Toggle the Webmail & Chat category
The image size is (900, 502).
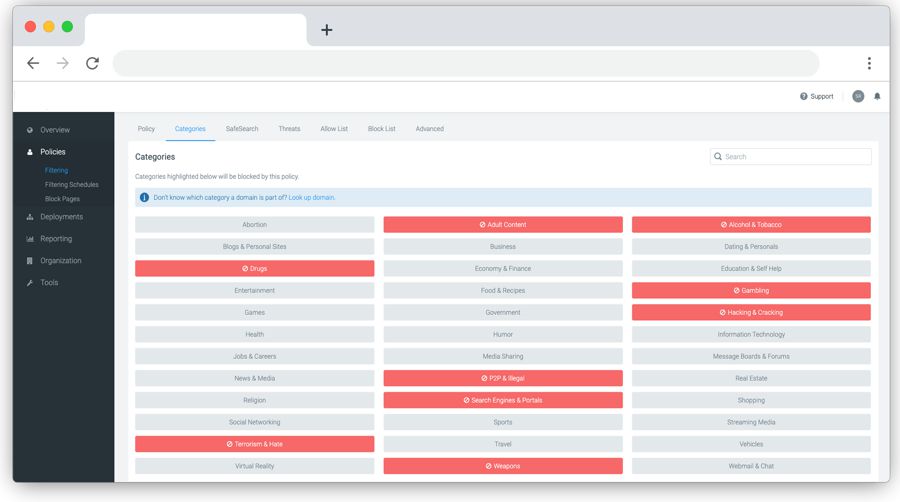pyautogui.click(x=751, y=466)
